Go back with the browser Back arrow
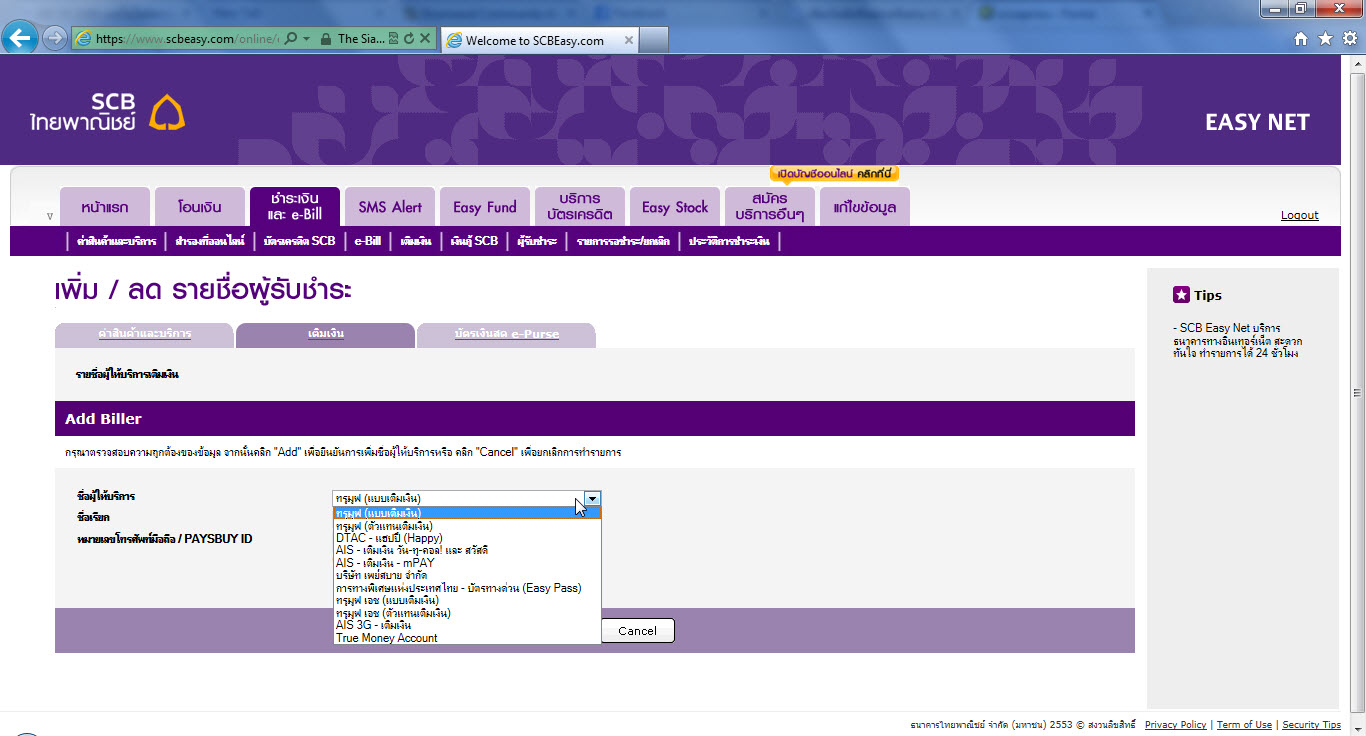This screenshot has height=736, width=1366. pyautogui.click(x=20, y=39)
